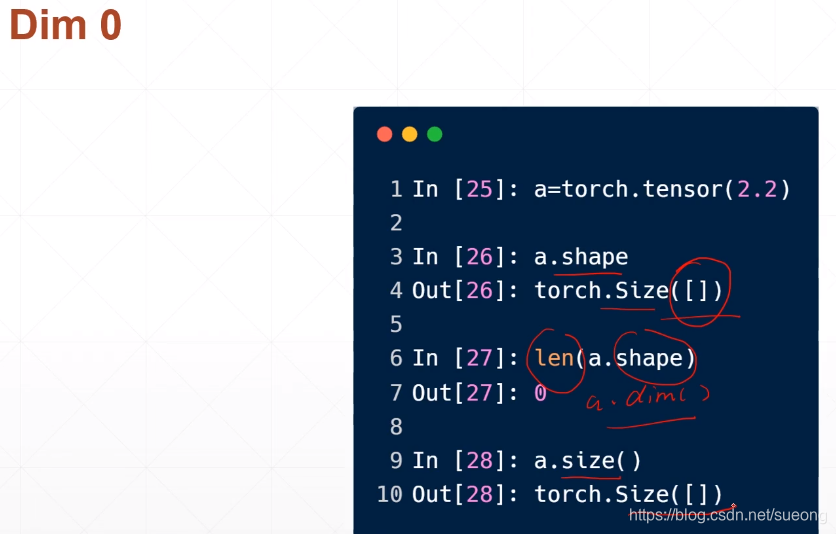
Task: Click 'a.size()' on line 9
Action: (x=588, y=460)
